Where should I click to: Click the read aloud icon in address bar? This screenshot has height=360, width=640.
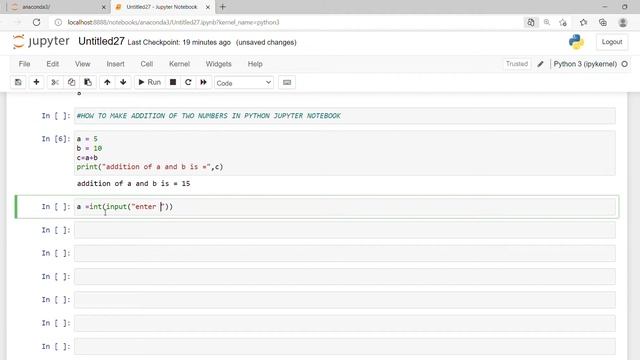pos(531,22)
